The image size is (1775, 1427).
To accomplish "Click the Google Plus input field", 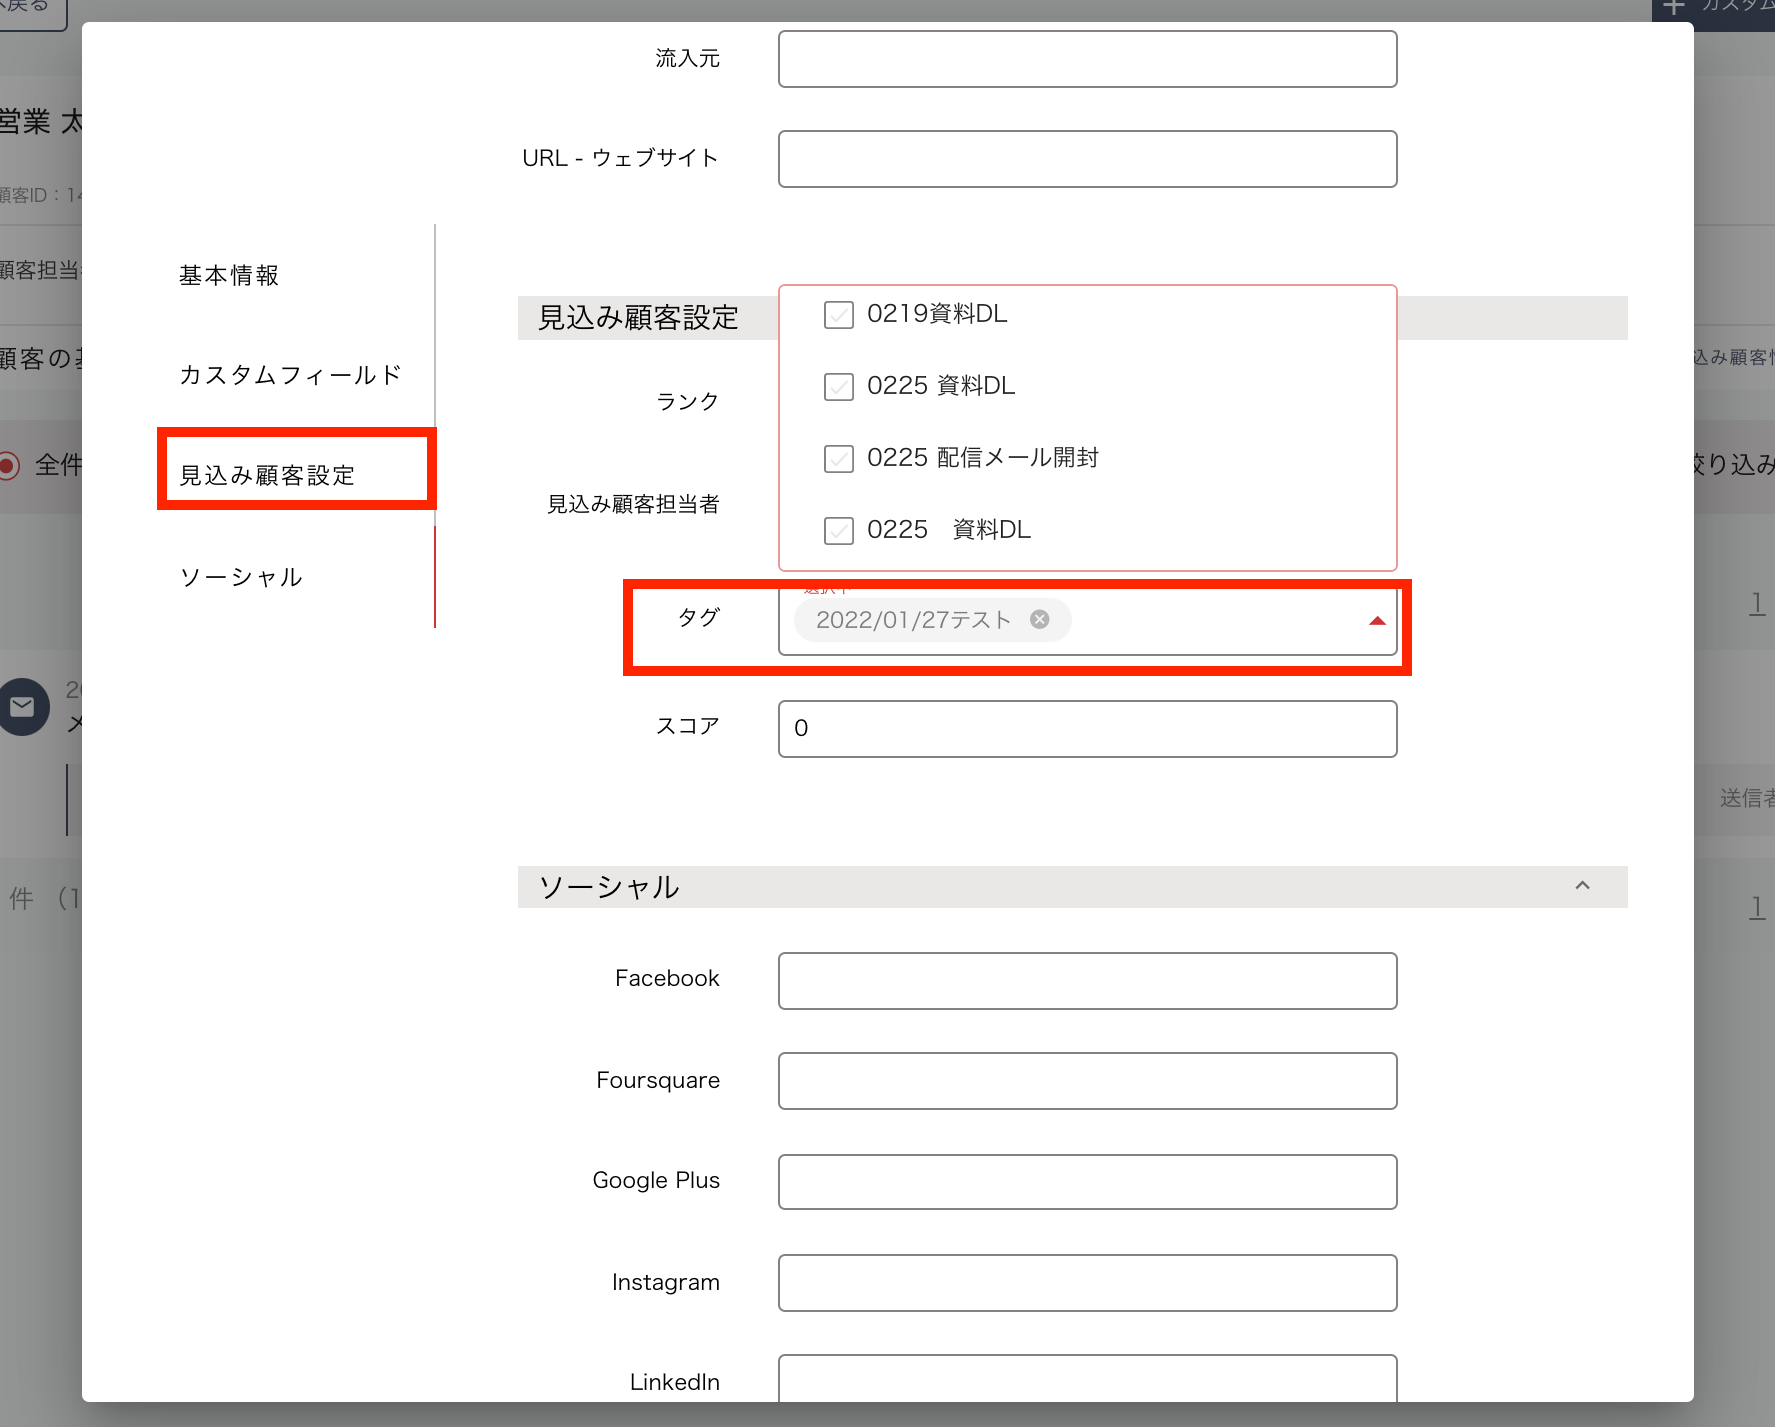I will (1087, 1182).
